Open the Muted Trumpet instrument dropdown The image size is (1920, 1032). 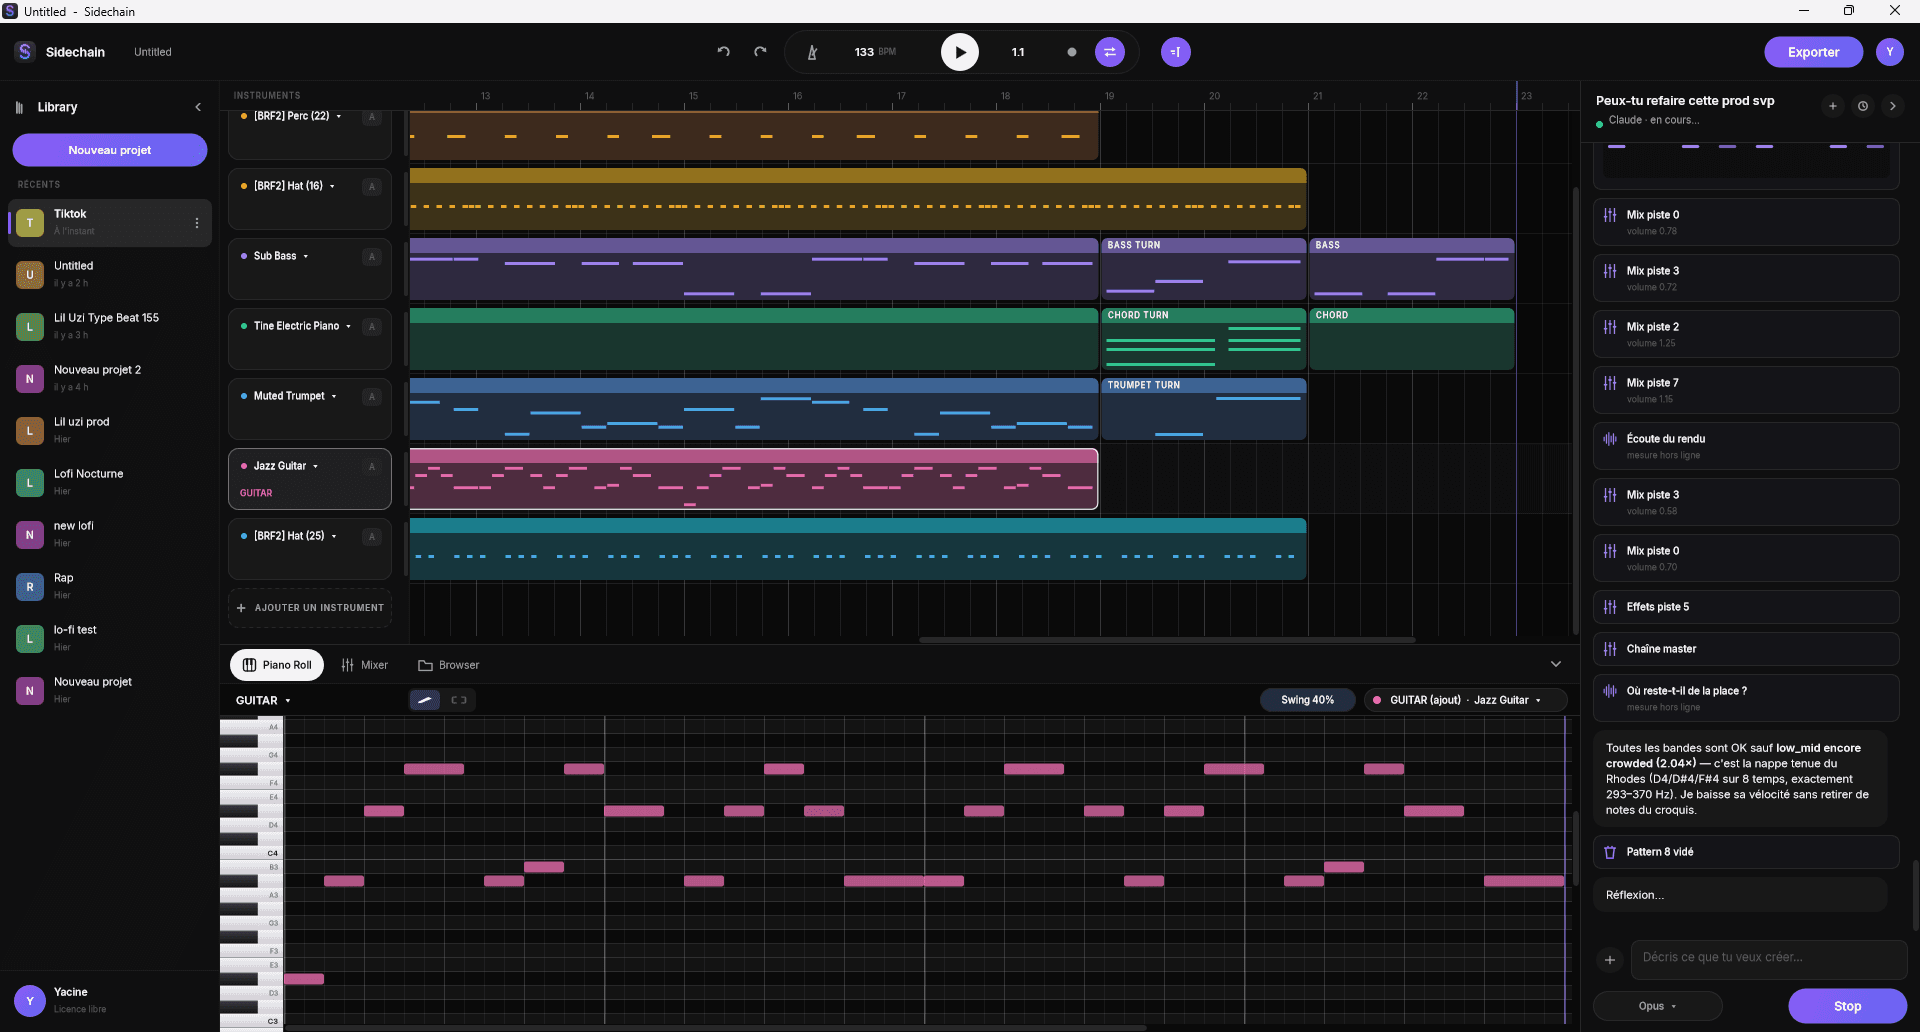tap(334, 396)
